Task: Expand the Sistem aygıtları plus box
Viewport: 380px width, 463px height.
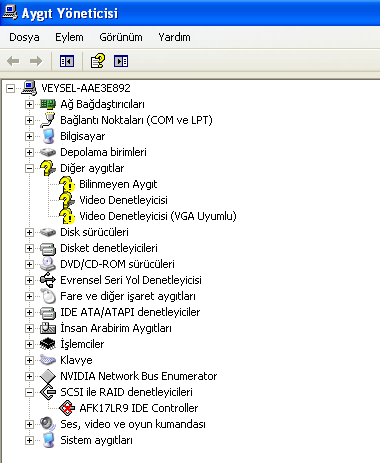Action: pyautogui.click(x=29, y=440)
